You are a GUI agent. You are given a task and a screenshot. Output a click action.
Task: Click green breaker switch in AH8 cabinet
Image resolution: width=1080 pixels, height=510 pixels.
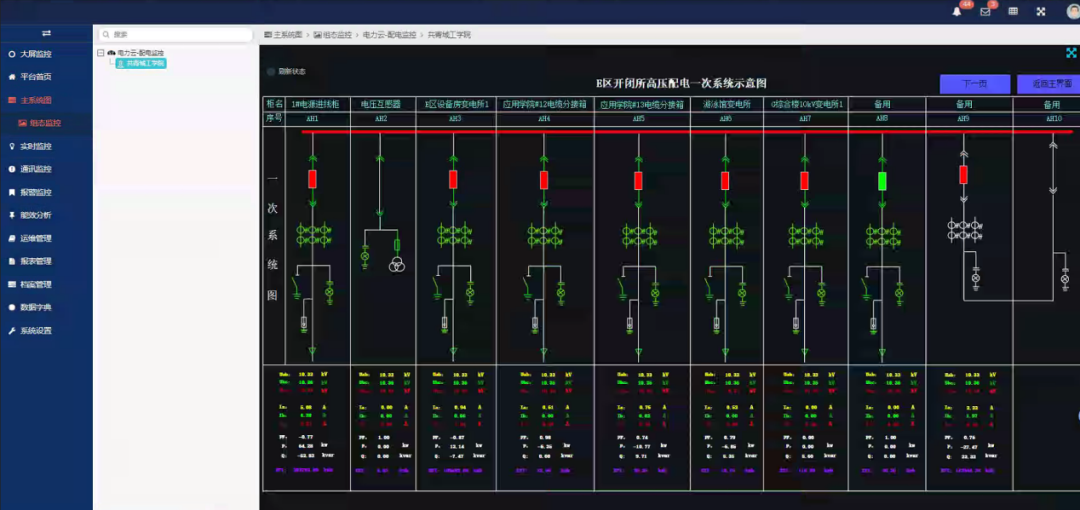coord(882,181)
